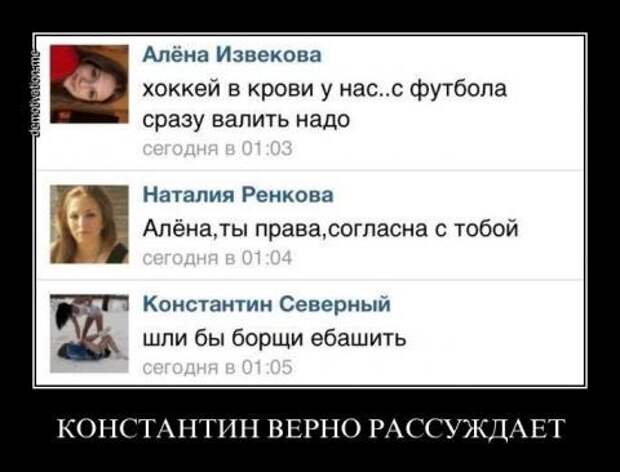Screen dimensions: 620x472
Task: Click the word 'футбола' in first comment
Action: (457, 89)
